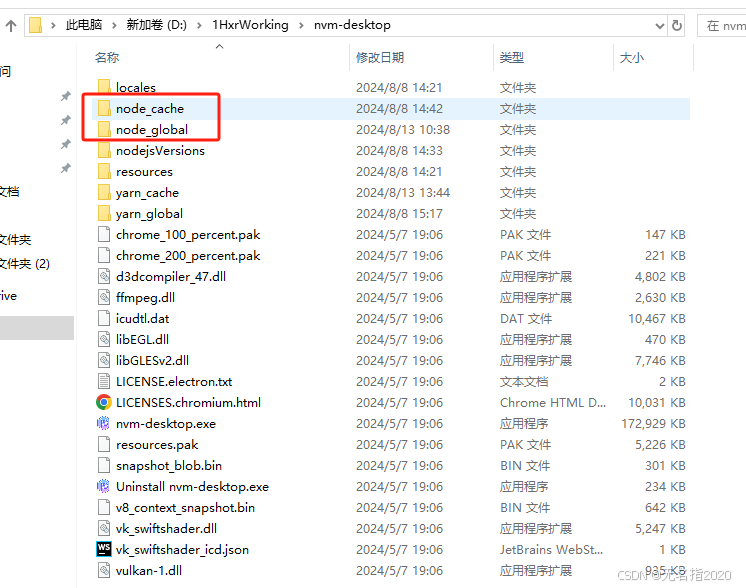Select file name nvm-desktop.exe

[x=166, y=423]
